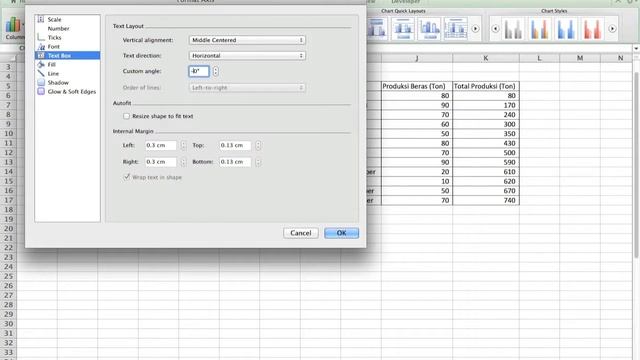Select the cell with value 430
The width and height of the screenshot is (640, 360).
[486, 143]
